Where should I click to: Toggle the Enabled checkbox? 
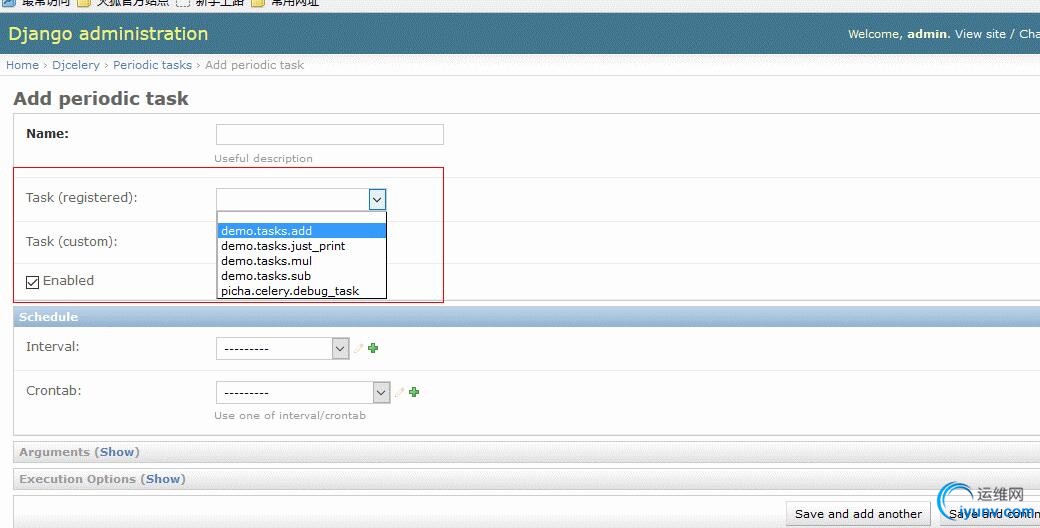pos(32,282)
